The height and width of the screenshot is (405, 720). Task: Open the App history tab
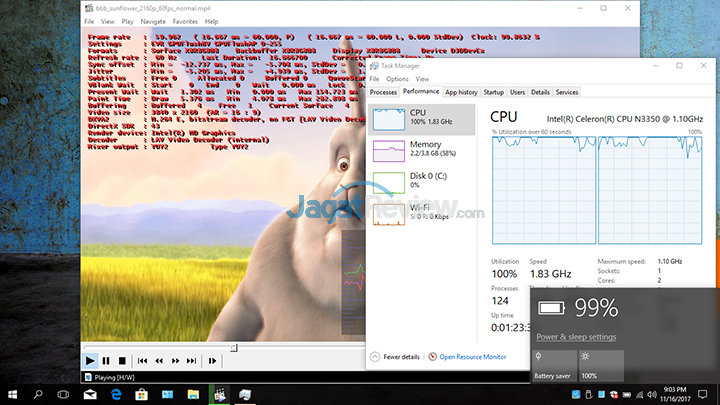click(x=461, y=92)
